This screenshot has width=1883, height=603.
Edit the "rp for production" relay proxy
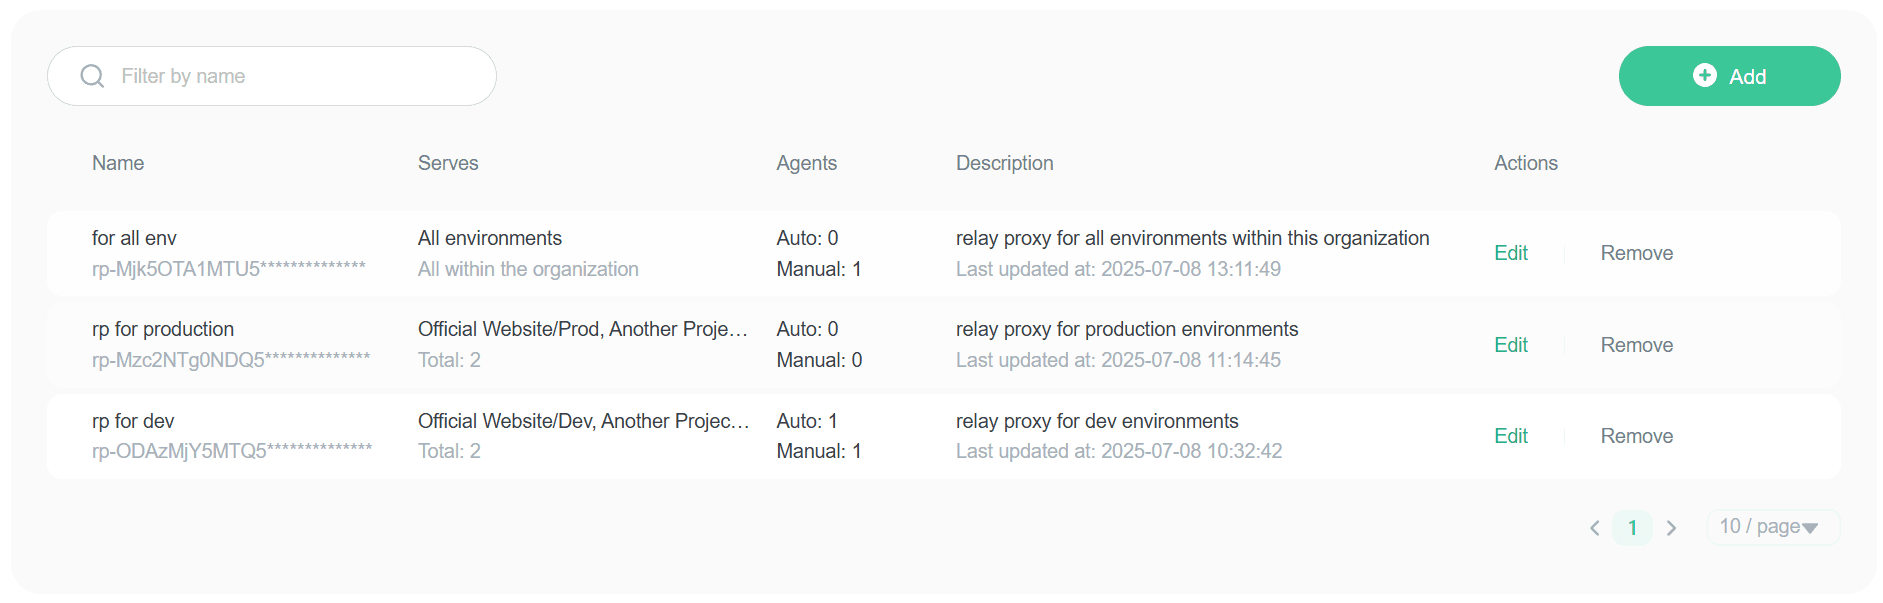[x=1511, y=344]
